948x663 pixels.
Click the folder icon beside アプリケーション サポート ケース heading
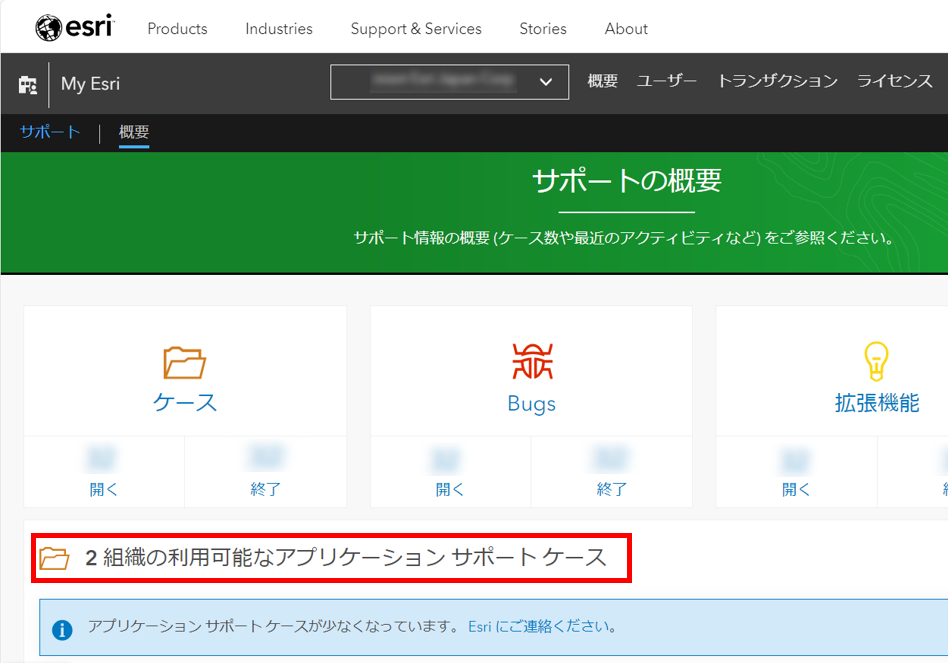(54, 558)
